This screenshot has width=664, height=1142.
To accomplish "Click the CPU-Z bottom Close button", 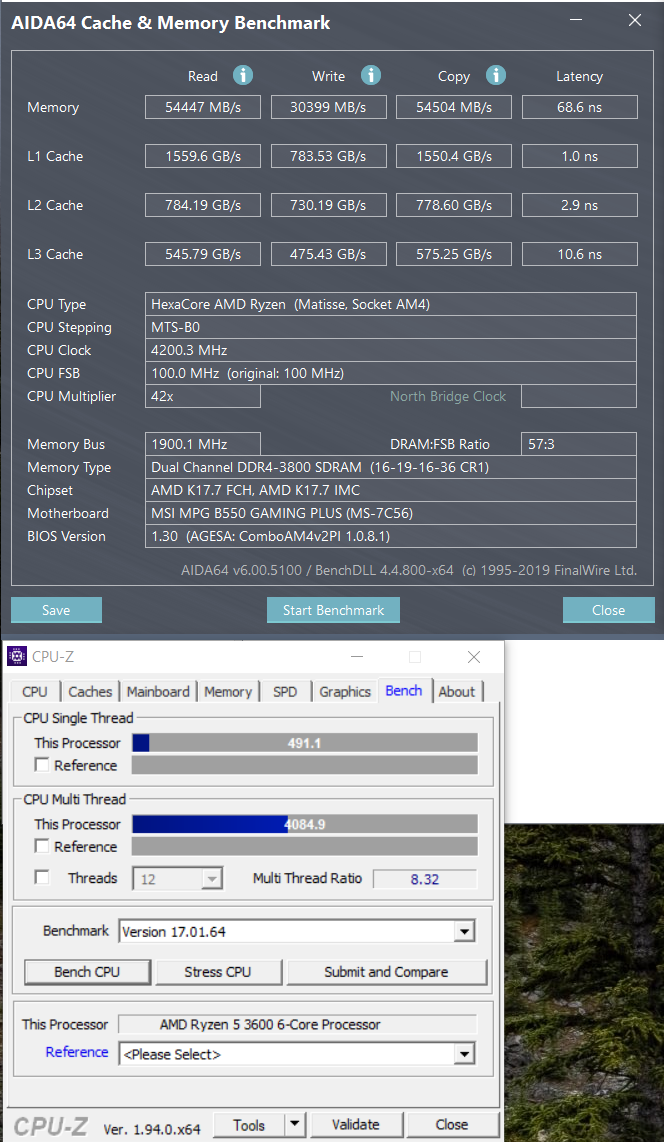I will 451,1125.
